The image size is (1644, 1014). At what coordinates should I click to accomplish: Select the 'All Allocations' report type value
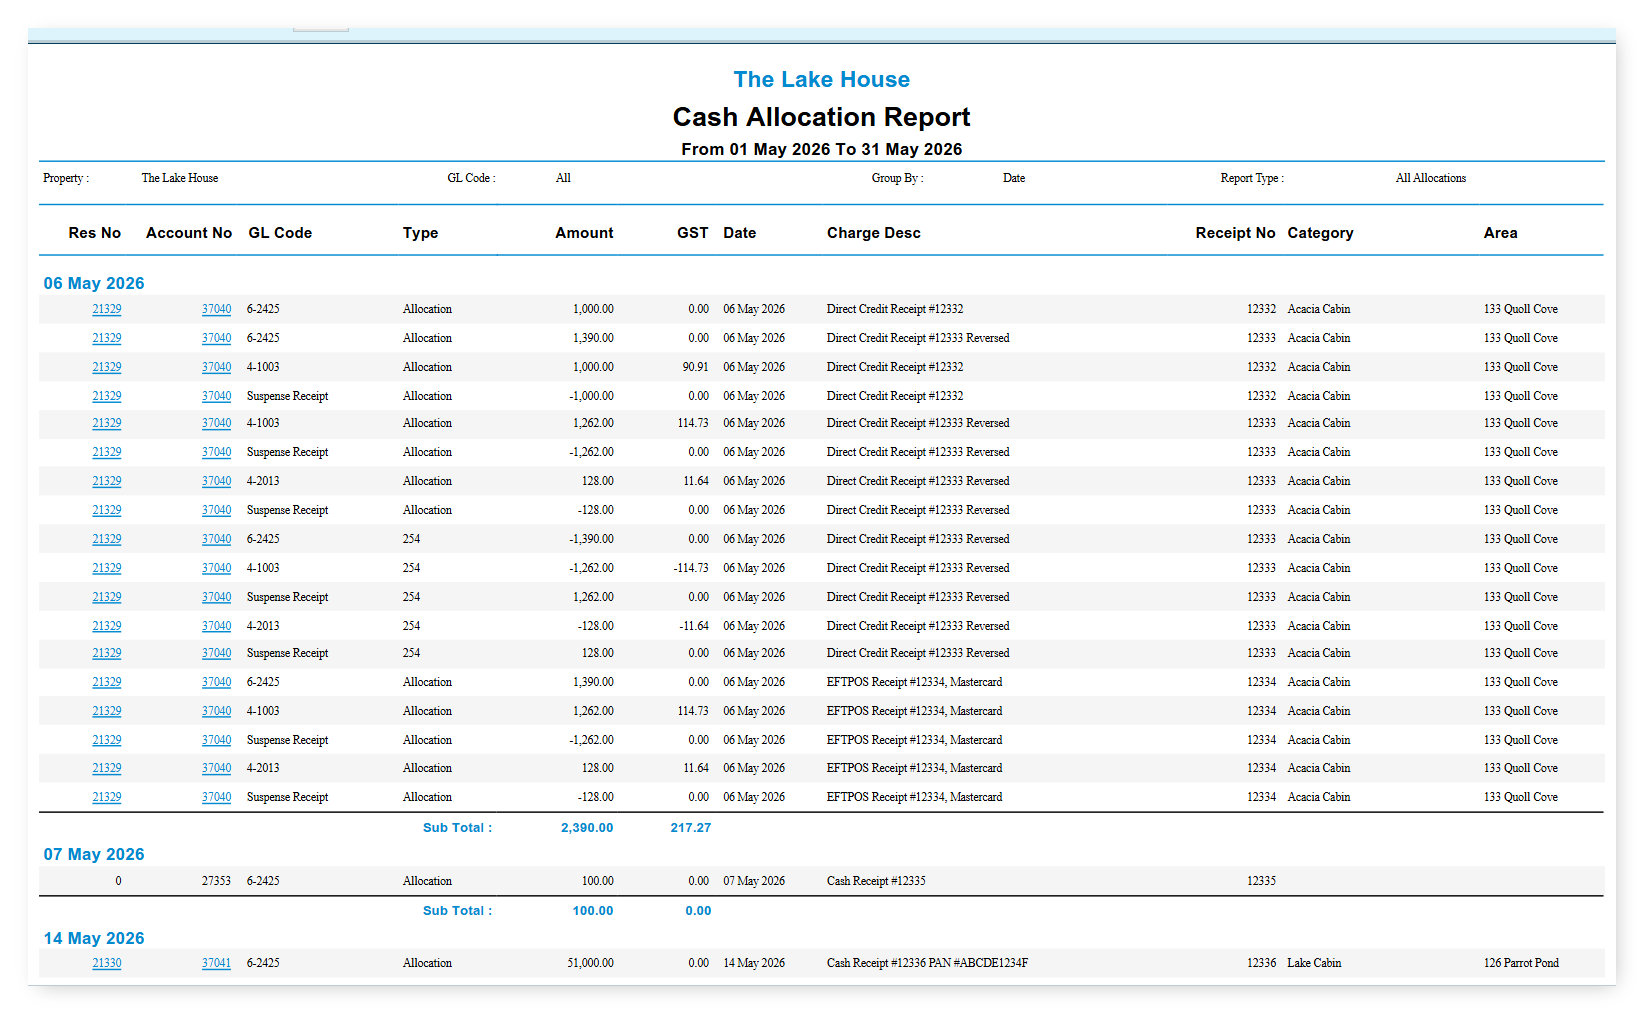pyautogui.click(x=1431, y=178)
